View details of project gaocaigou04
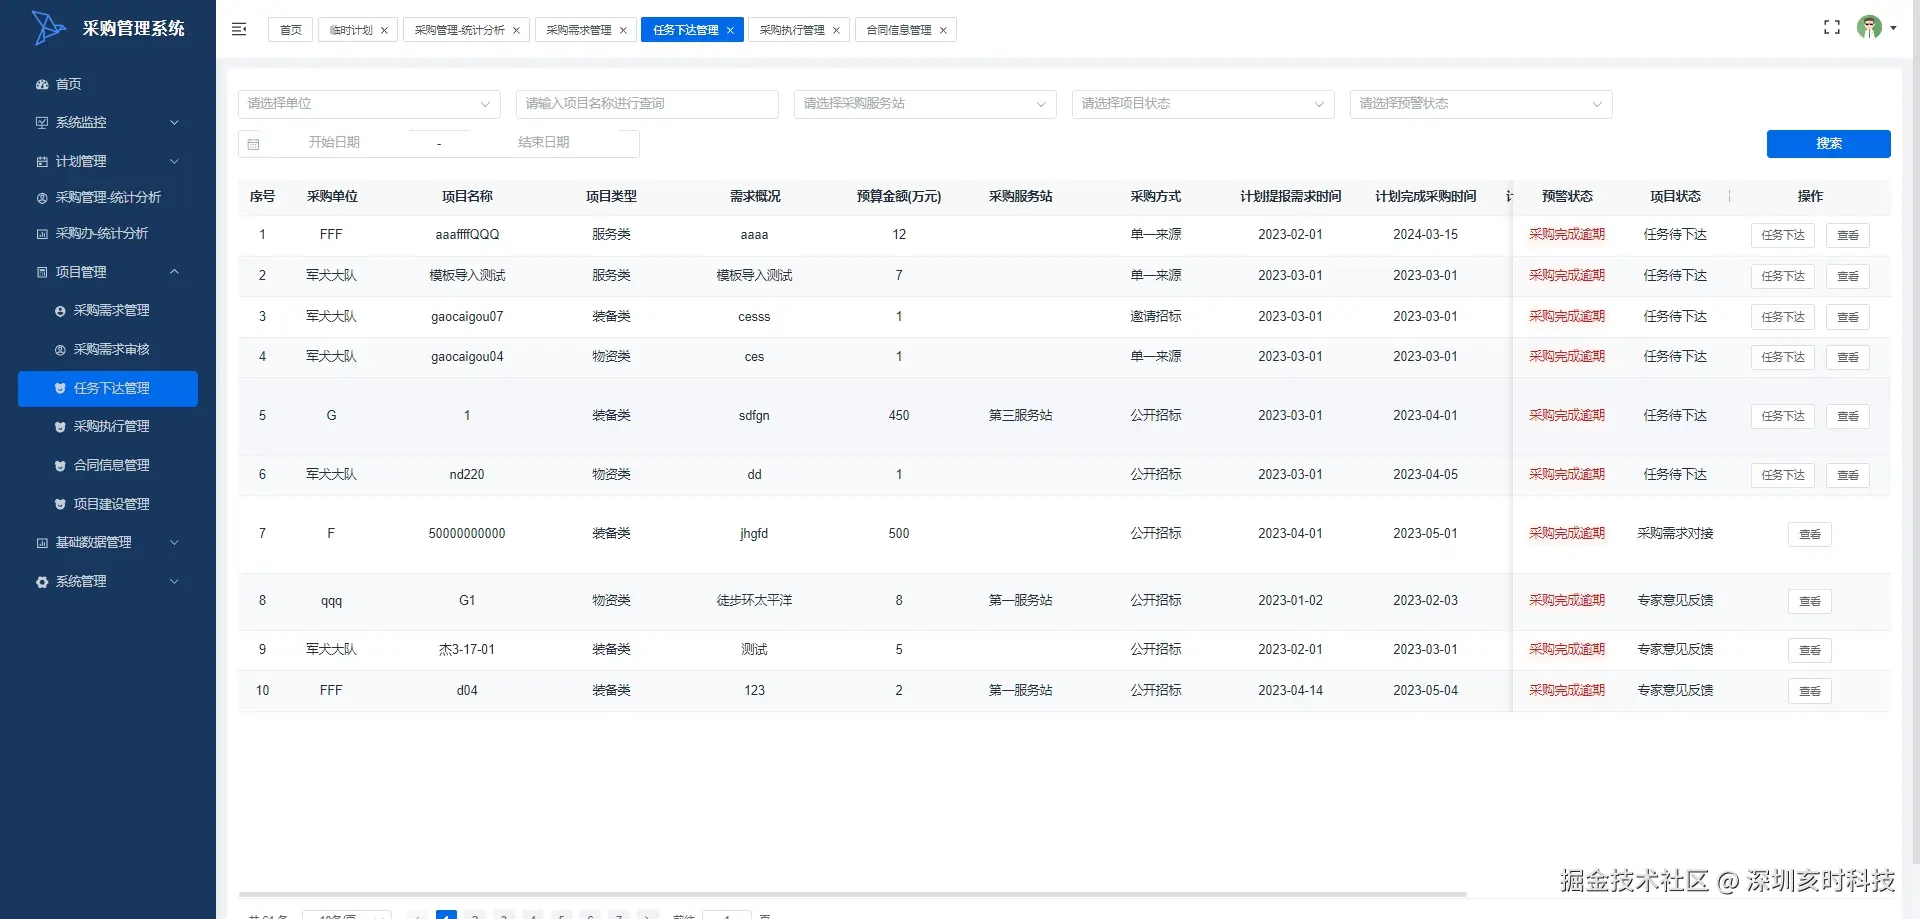The width and height of the screenshot is (1920, 919). click(1848, 358)
